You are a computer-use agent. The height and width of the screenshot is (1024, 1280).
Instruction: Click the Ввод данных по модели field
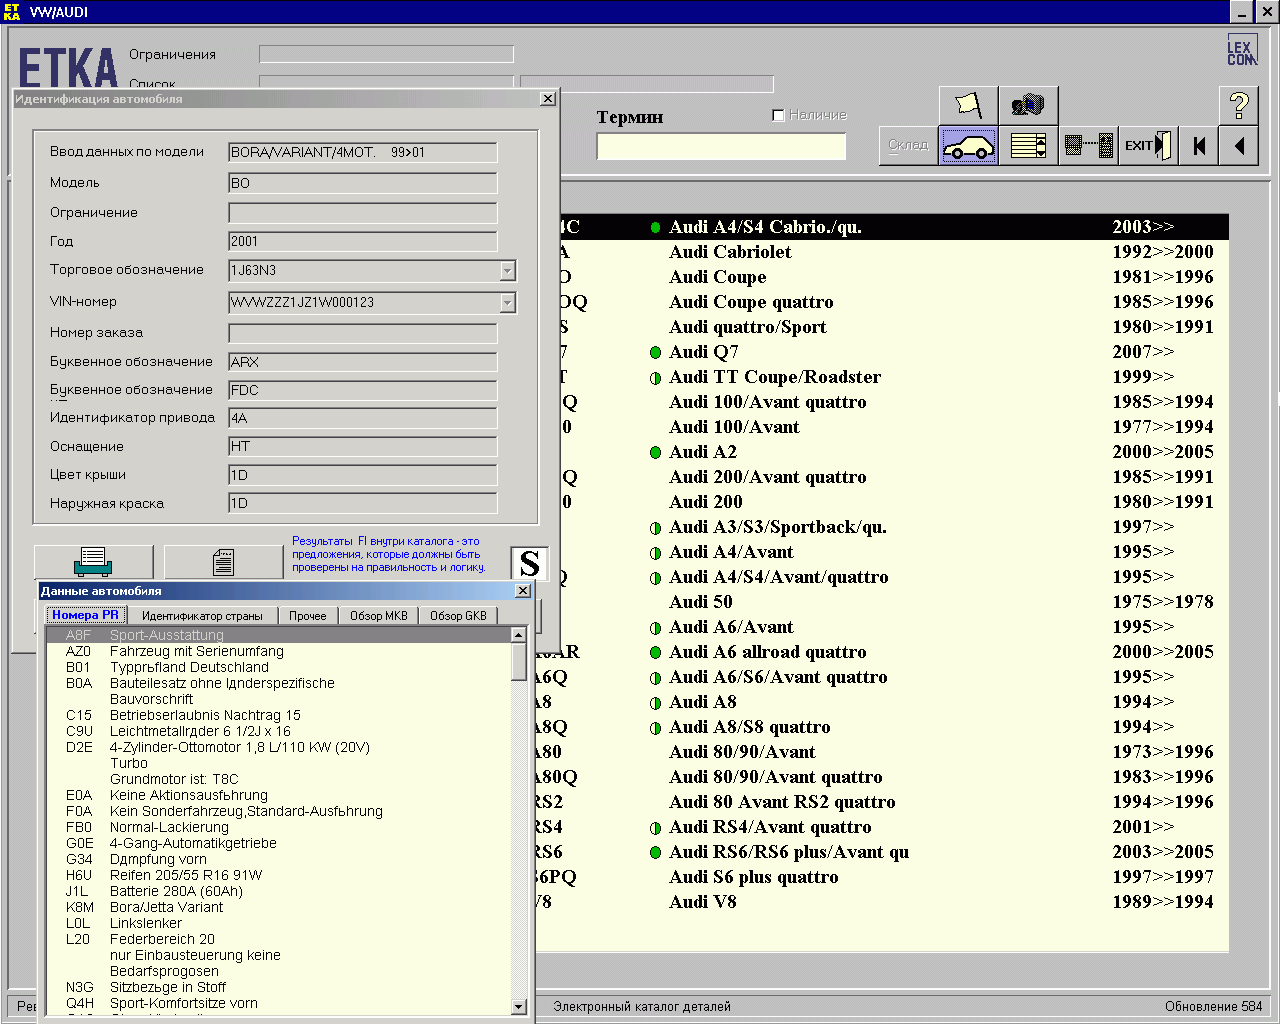click(x=363, y=153)
